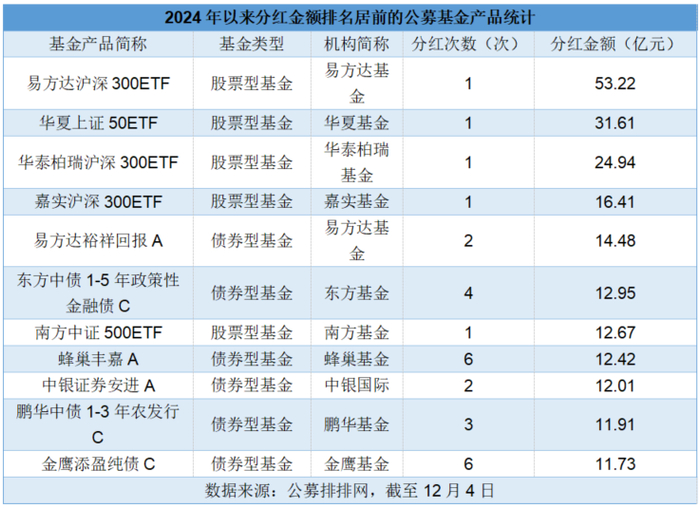Select the dividend amount 14.48
The height and width of the screenshot is (508, 700).
coord(615,241)
